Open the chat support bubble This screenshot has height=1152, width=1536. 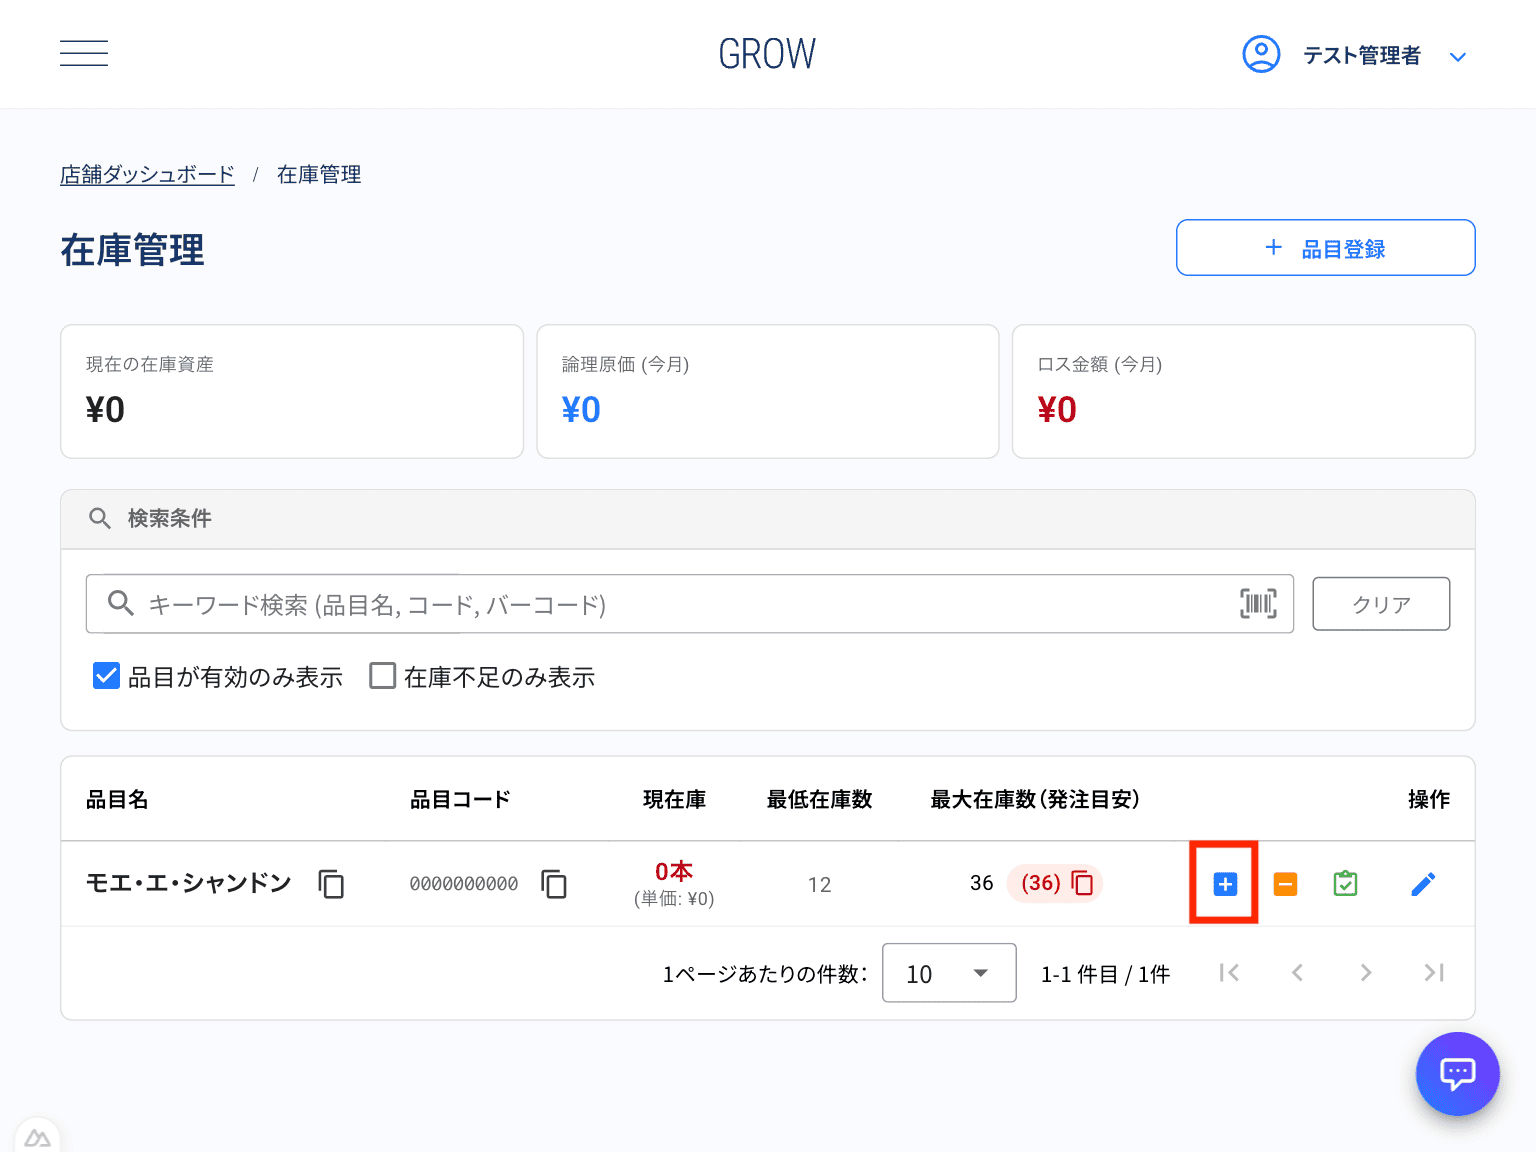pyautogui.click(x=1457, y=1074)
